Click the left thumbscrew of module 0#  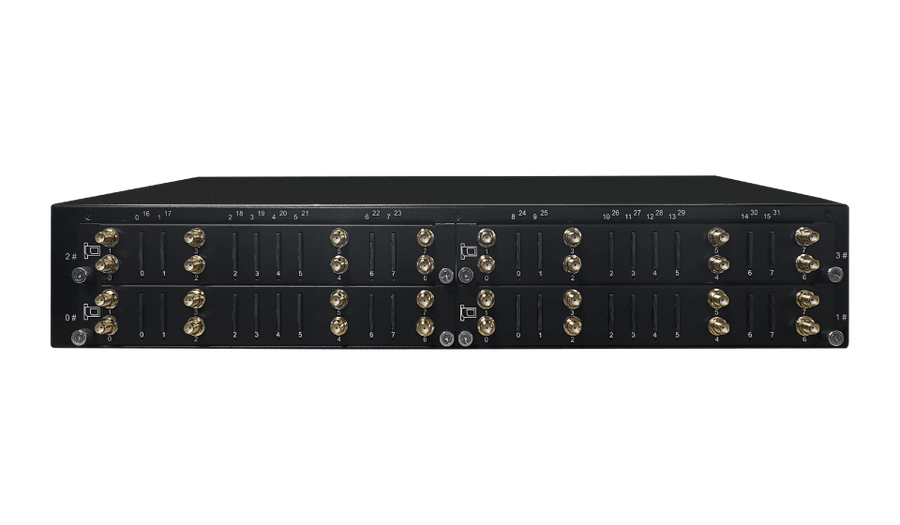tap(78, 337)
